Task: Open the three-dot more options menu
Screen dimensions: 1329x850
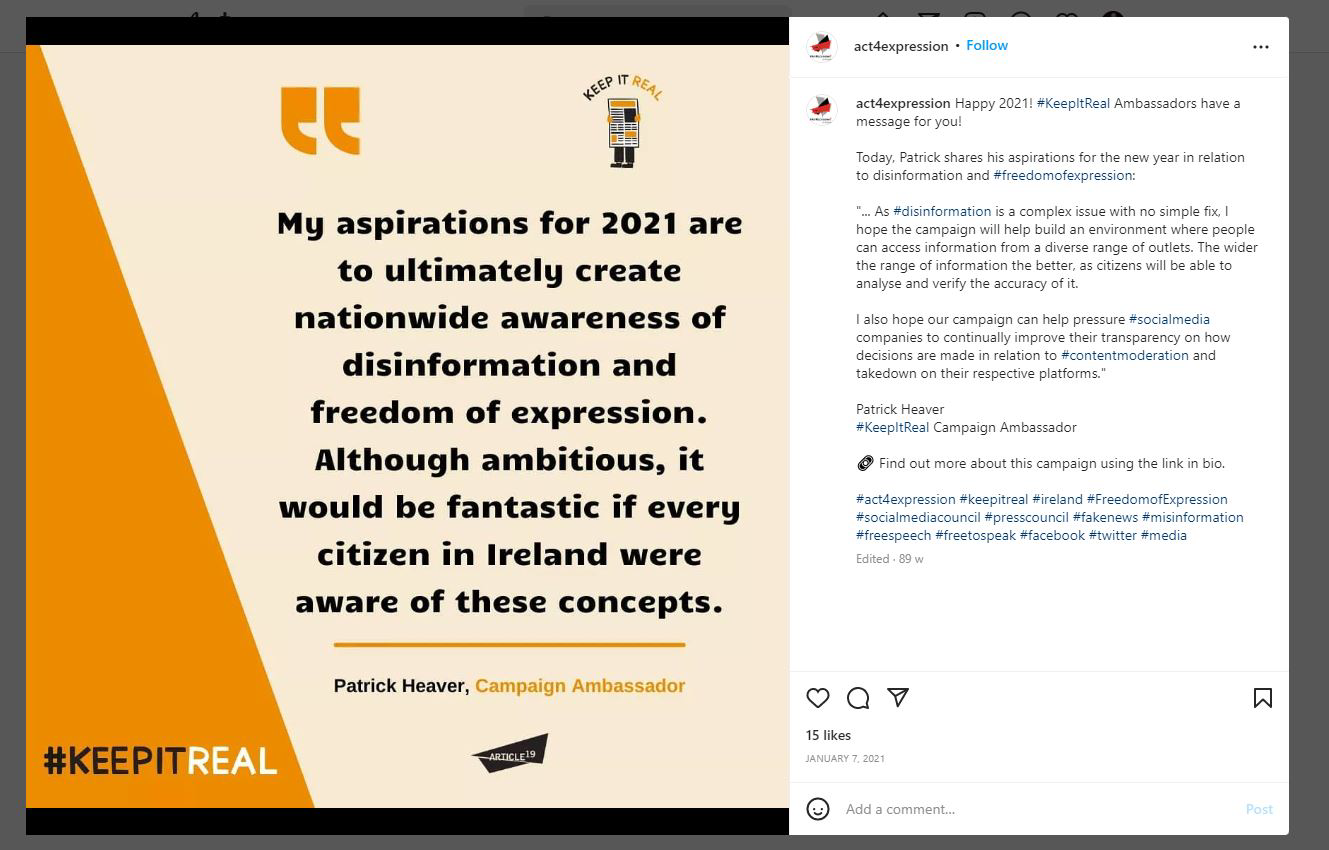Action: (1260, 47)
